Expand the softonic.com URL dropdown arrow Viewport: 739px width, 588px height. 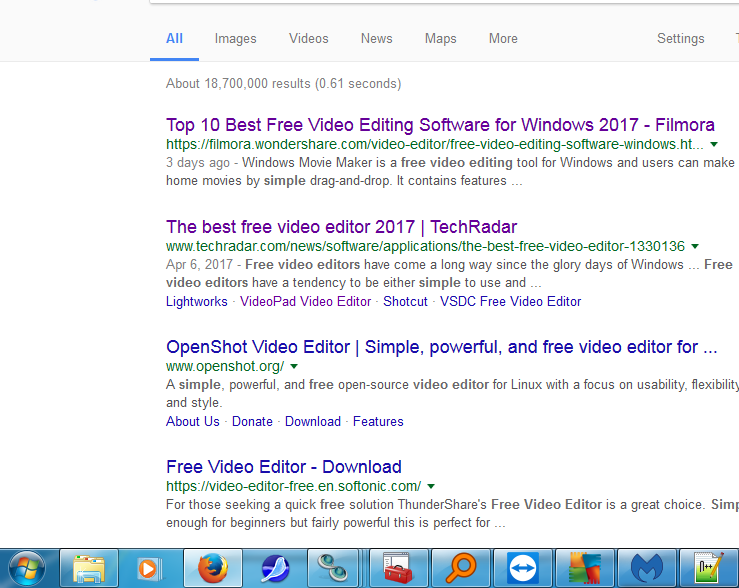click(431, 486)
